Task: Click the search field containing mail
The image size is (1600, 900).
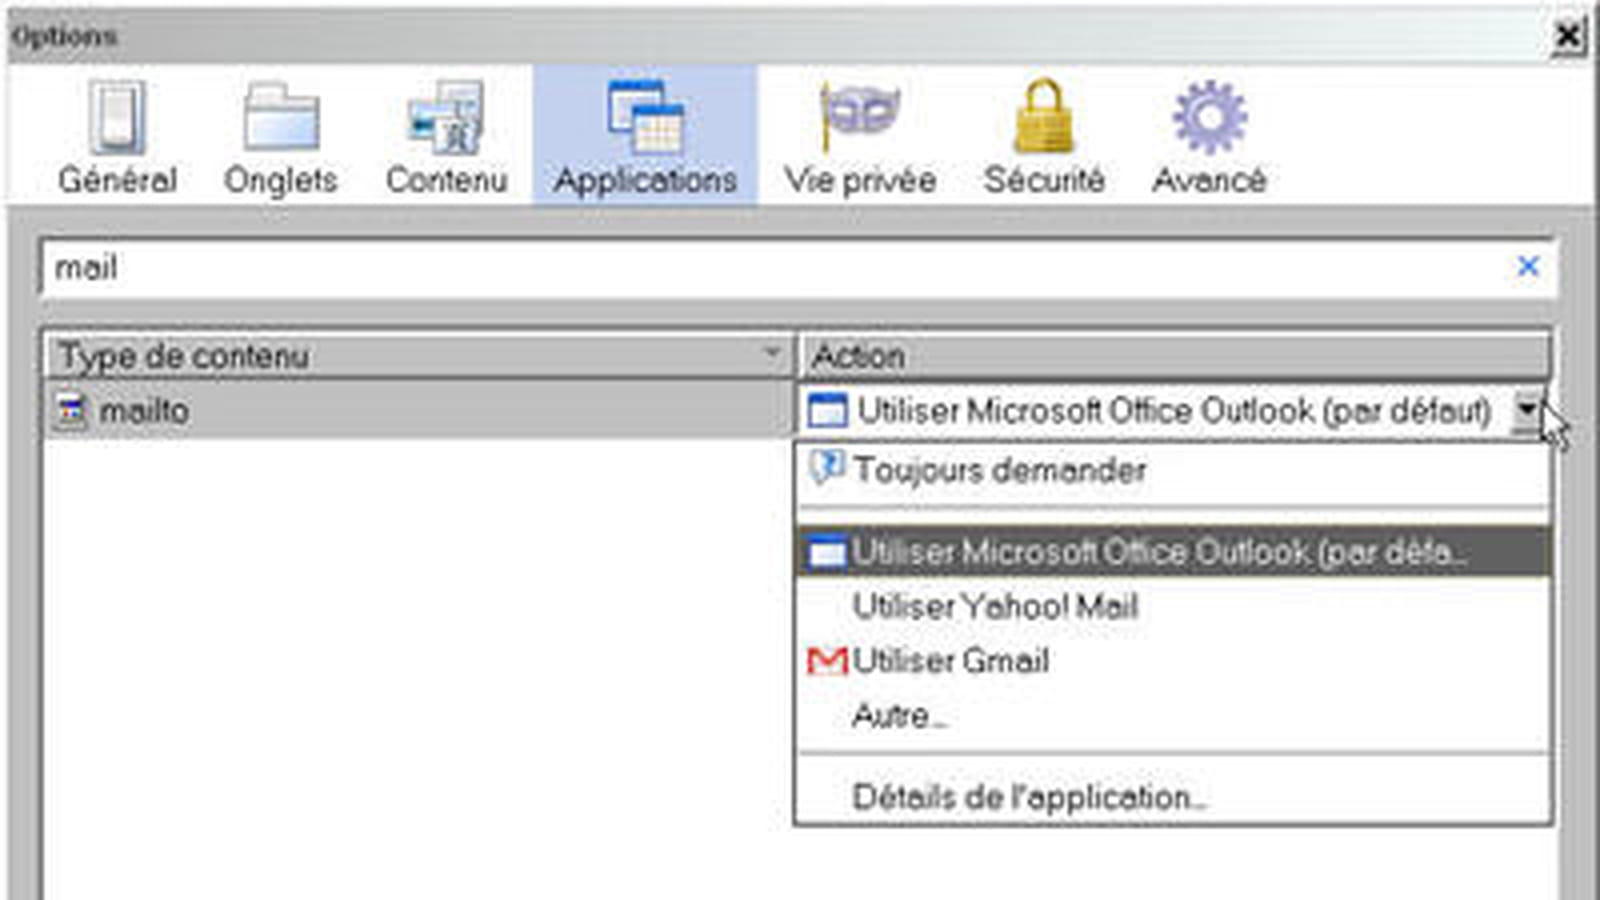Action: click(797, 268)
